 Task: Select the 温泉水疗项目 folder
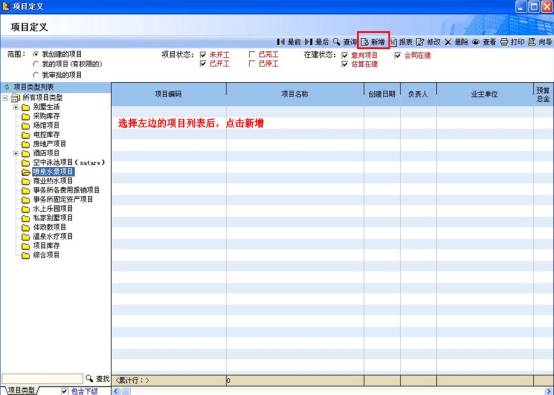(53, 236)
